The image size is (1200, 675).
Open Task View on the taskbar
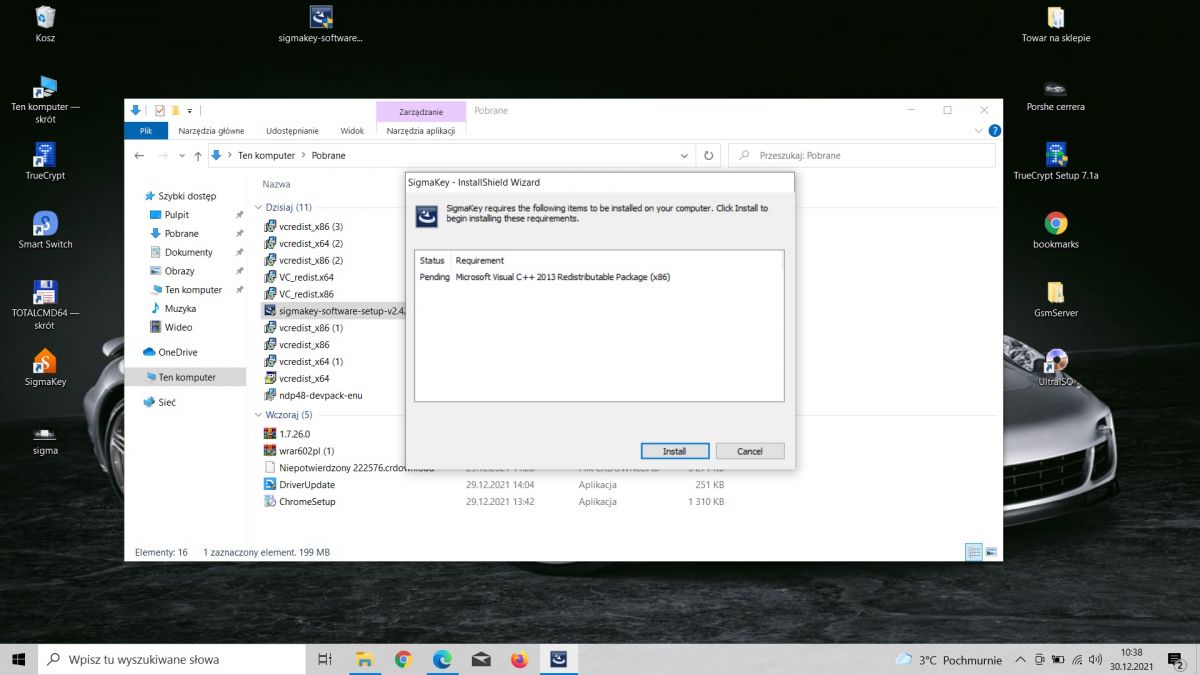(x=325, y=659)
